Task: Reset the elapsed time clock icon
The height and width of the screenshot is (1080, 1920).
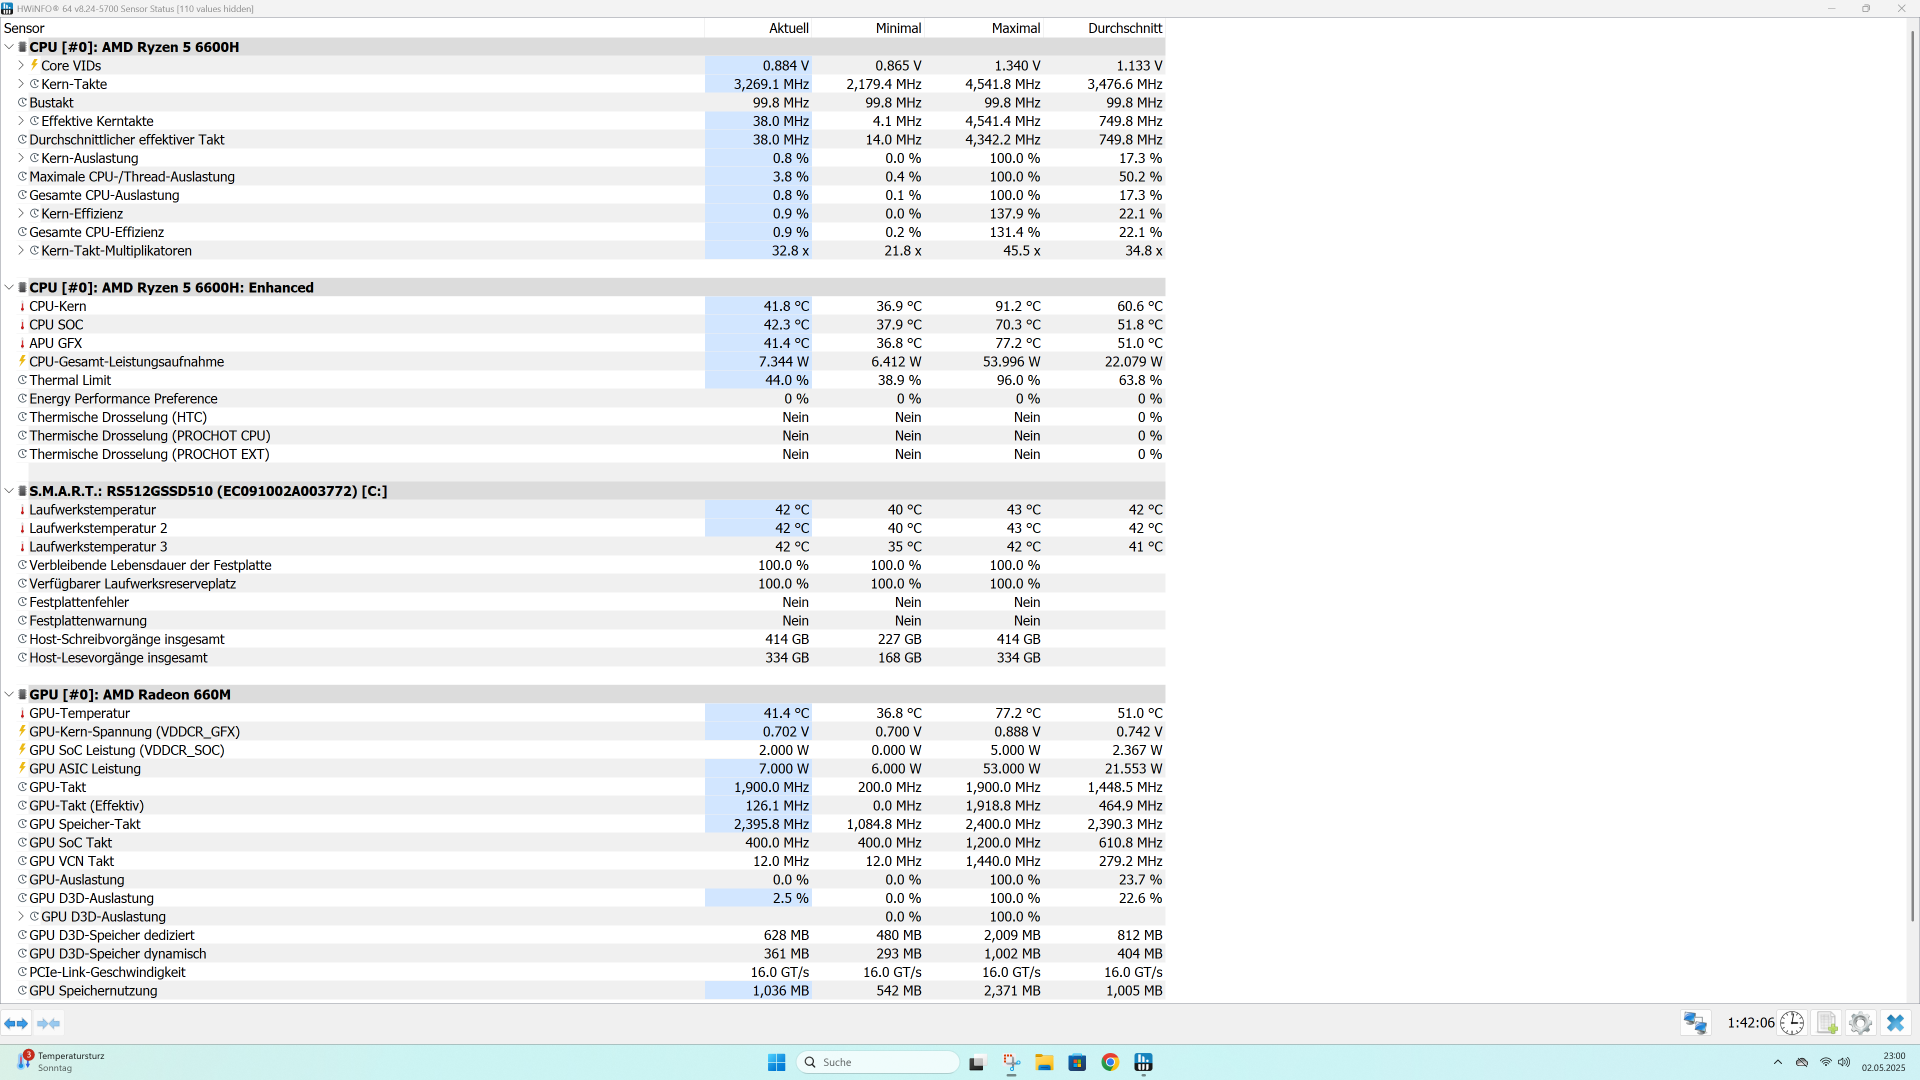Action: [x=1792, y=1023]
